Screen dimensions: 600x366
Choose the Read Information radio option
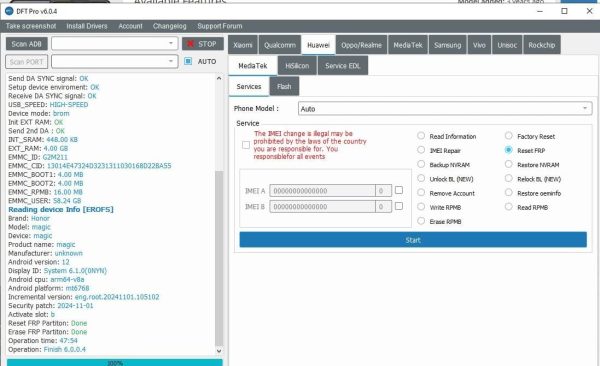point(421,136)
